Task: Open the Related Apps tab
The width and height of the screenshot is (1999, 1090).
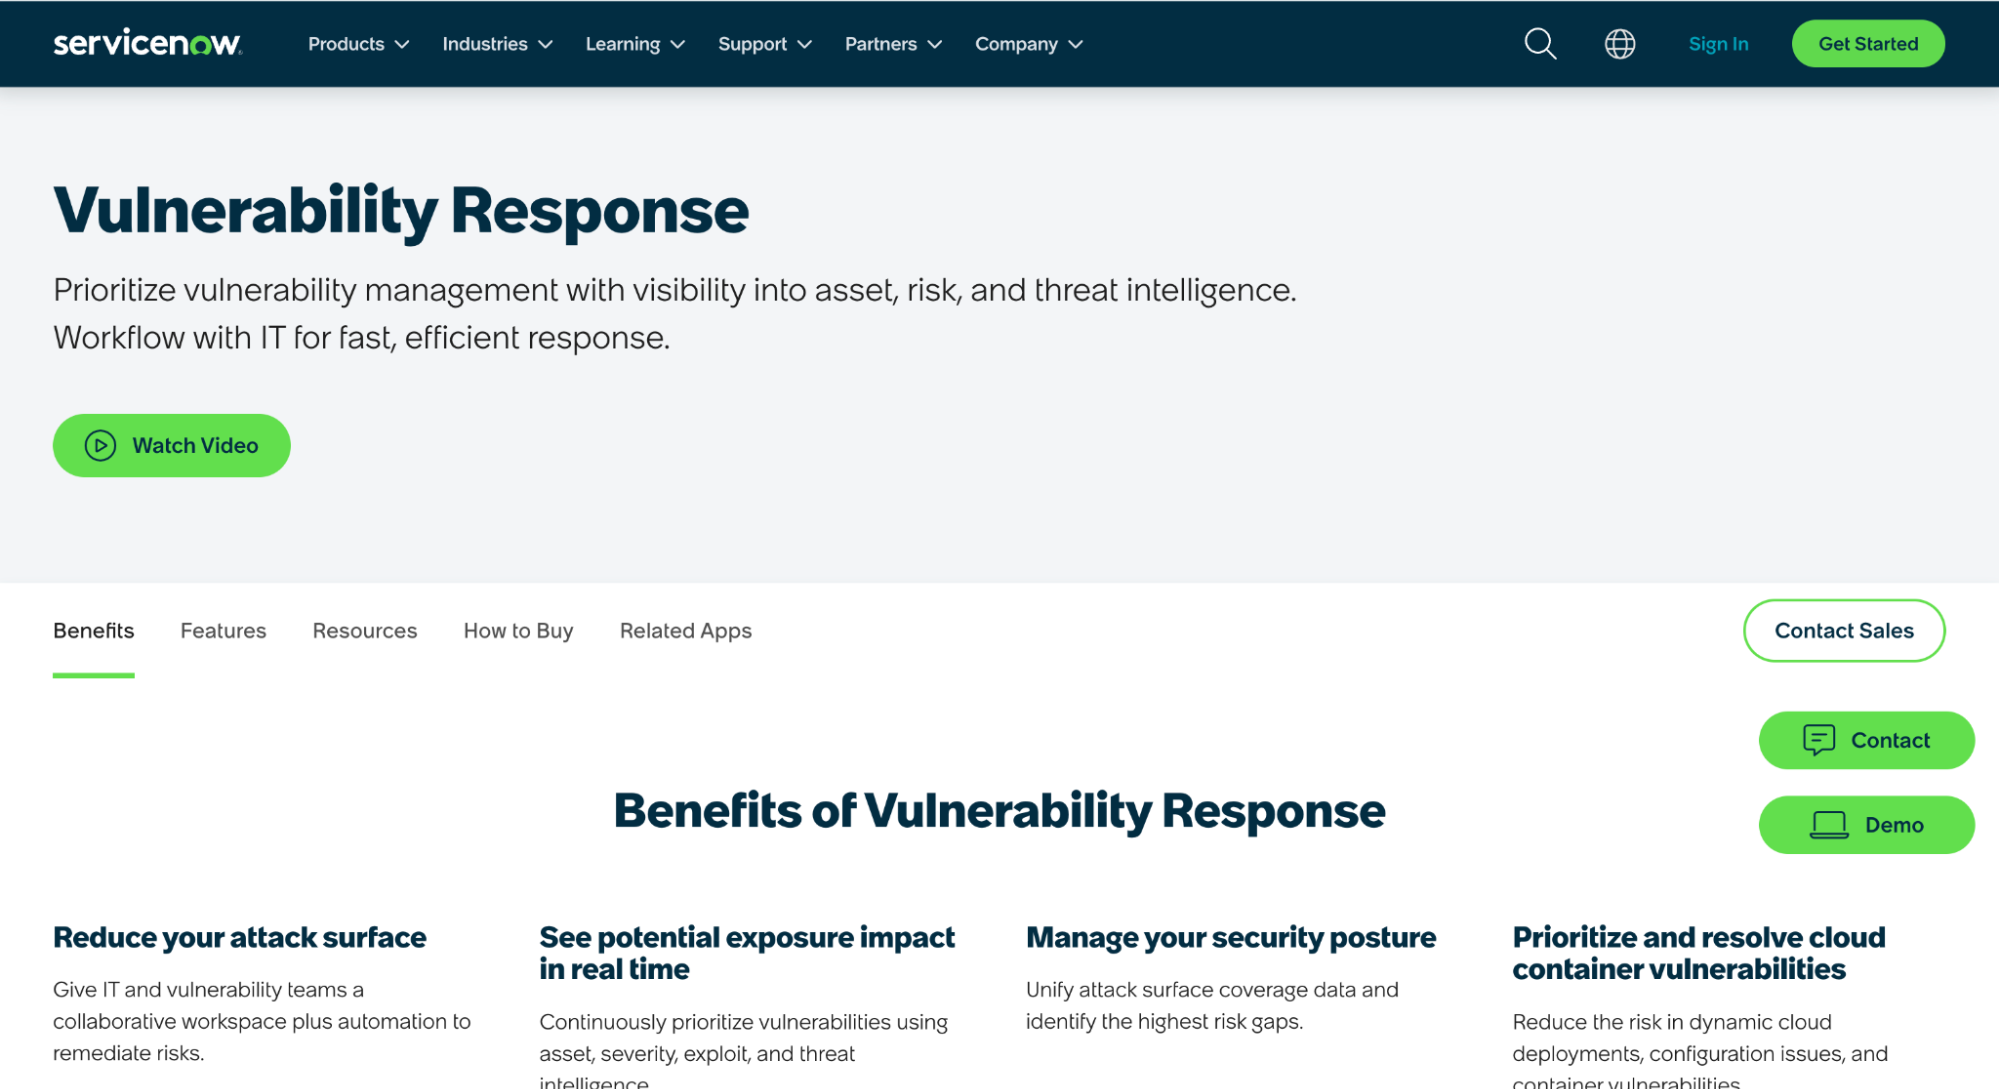Action: point(685,630)
